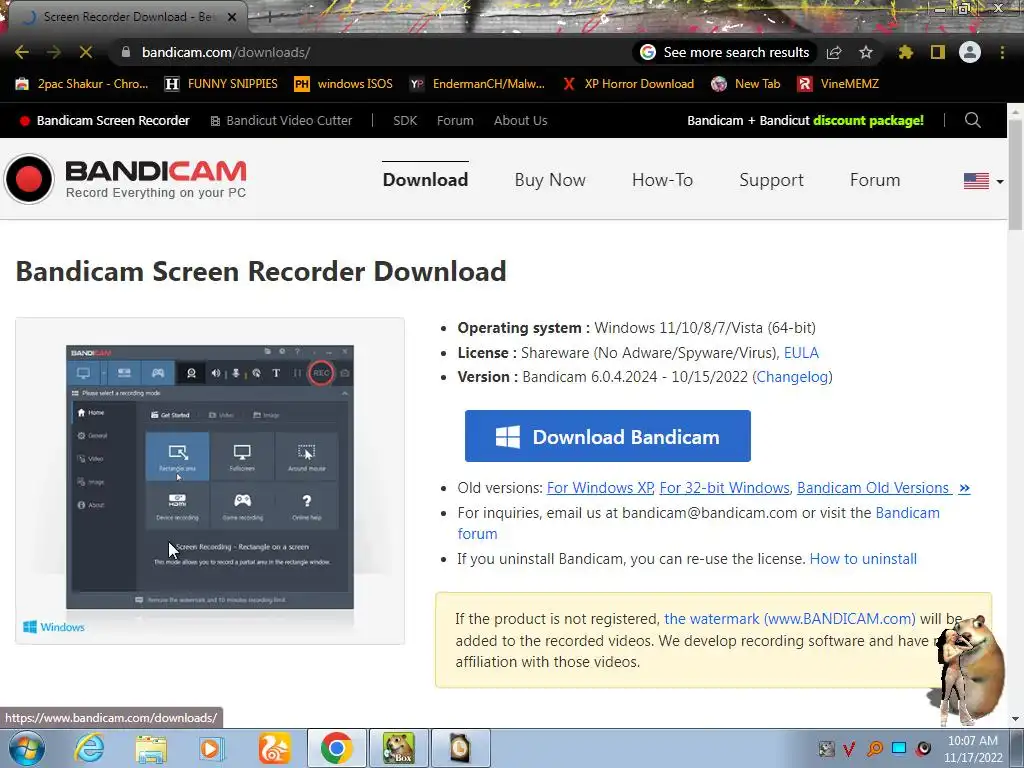Image resolution: width=1024 pixels, height=768 pixels.
Task: Open the How-To nav item
Action: 662,180
